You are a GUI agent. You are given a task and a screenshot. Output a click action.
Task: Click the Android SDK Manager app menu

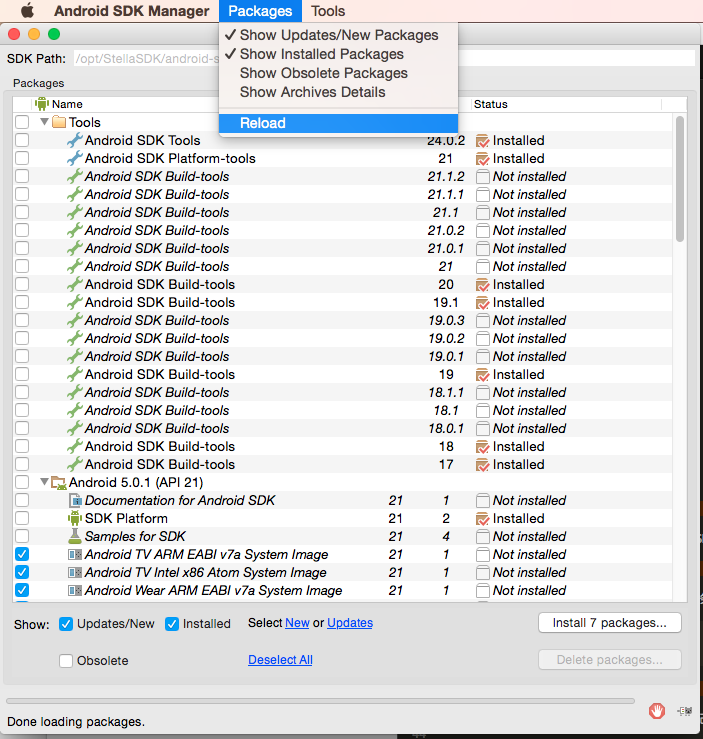(x=131, y=11)
